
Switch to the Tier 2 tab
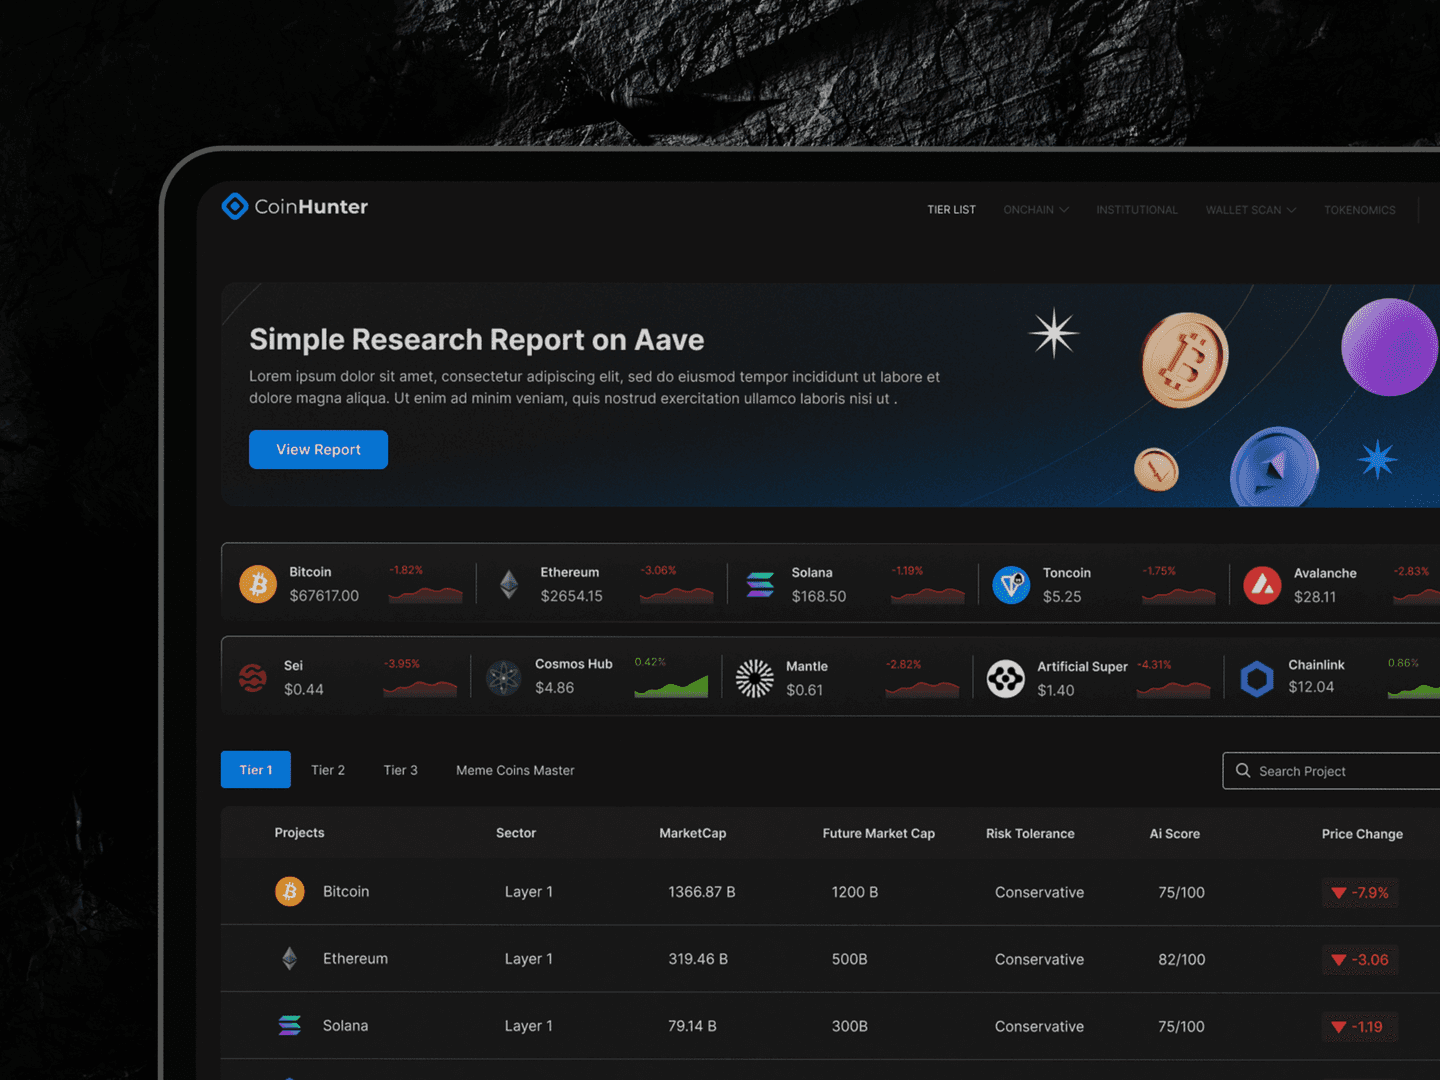click(x=328, y=769)
